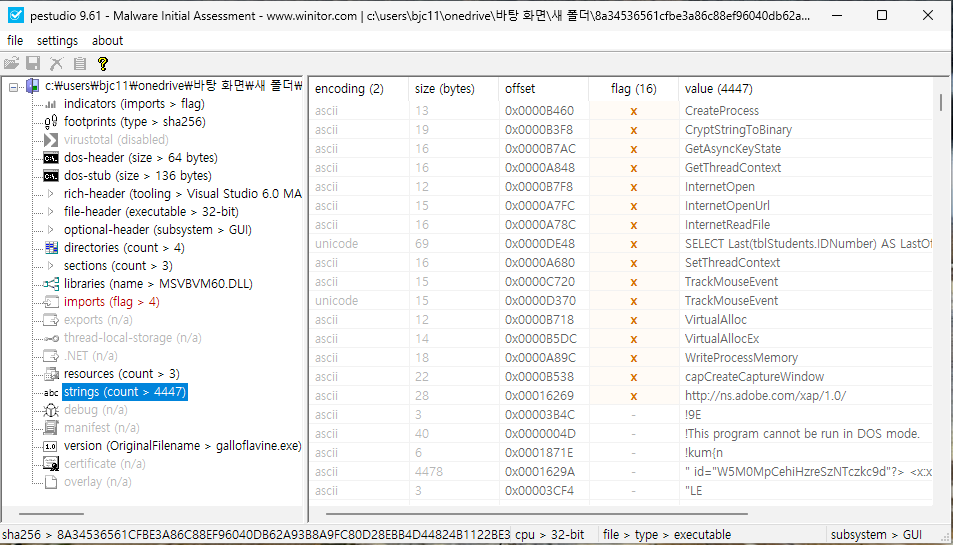Expand the sections tree node
Screen dimensions: 953x545
click(x=51, y=266)
